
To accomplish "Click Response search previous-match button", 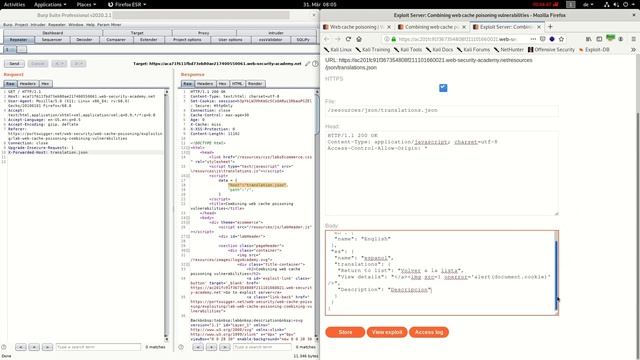I will click(198, 347).
